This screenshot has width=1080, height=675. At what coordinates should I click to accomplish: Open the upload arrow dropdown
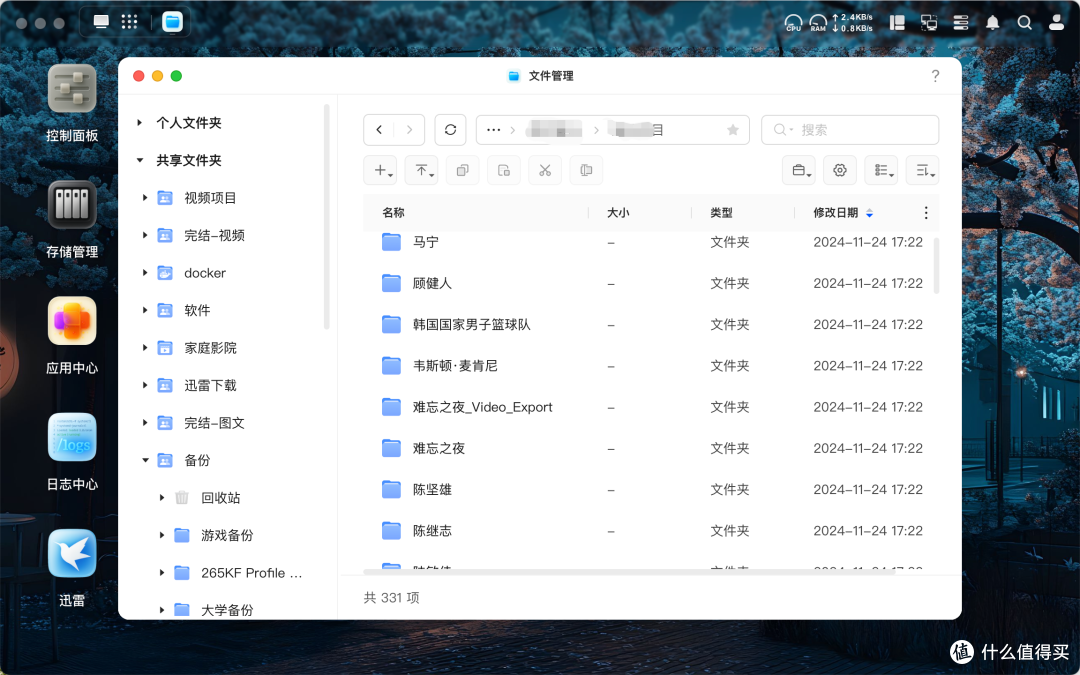click(x=422, y=170)
